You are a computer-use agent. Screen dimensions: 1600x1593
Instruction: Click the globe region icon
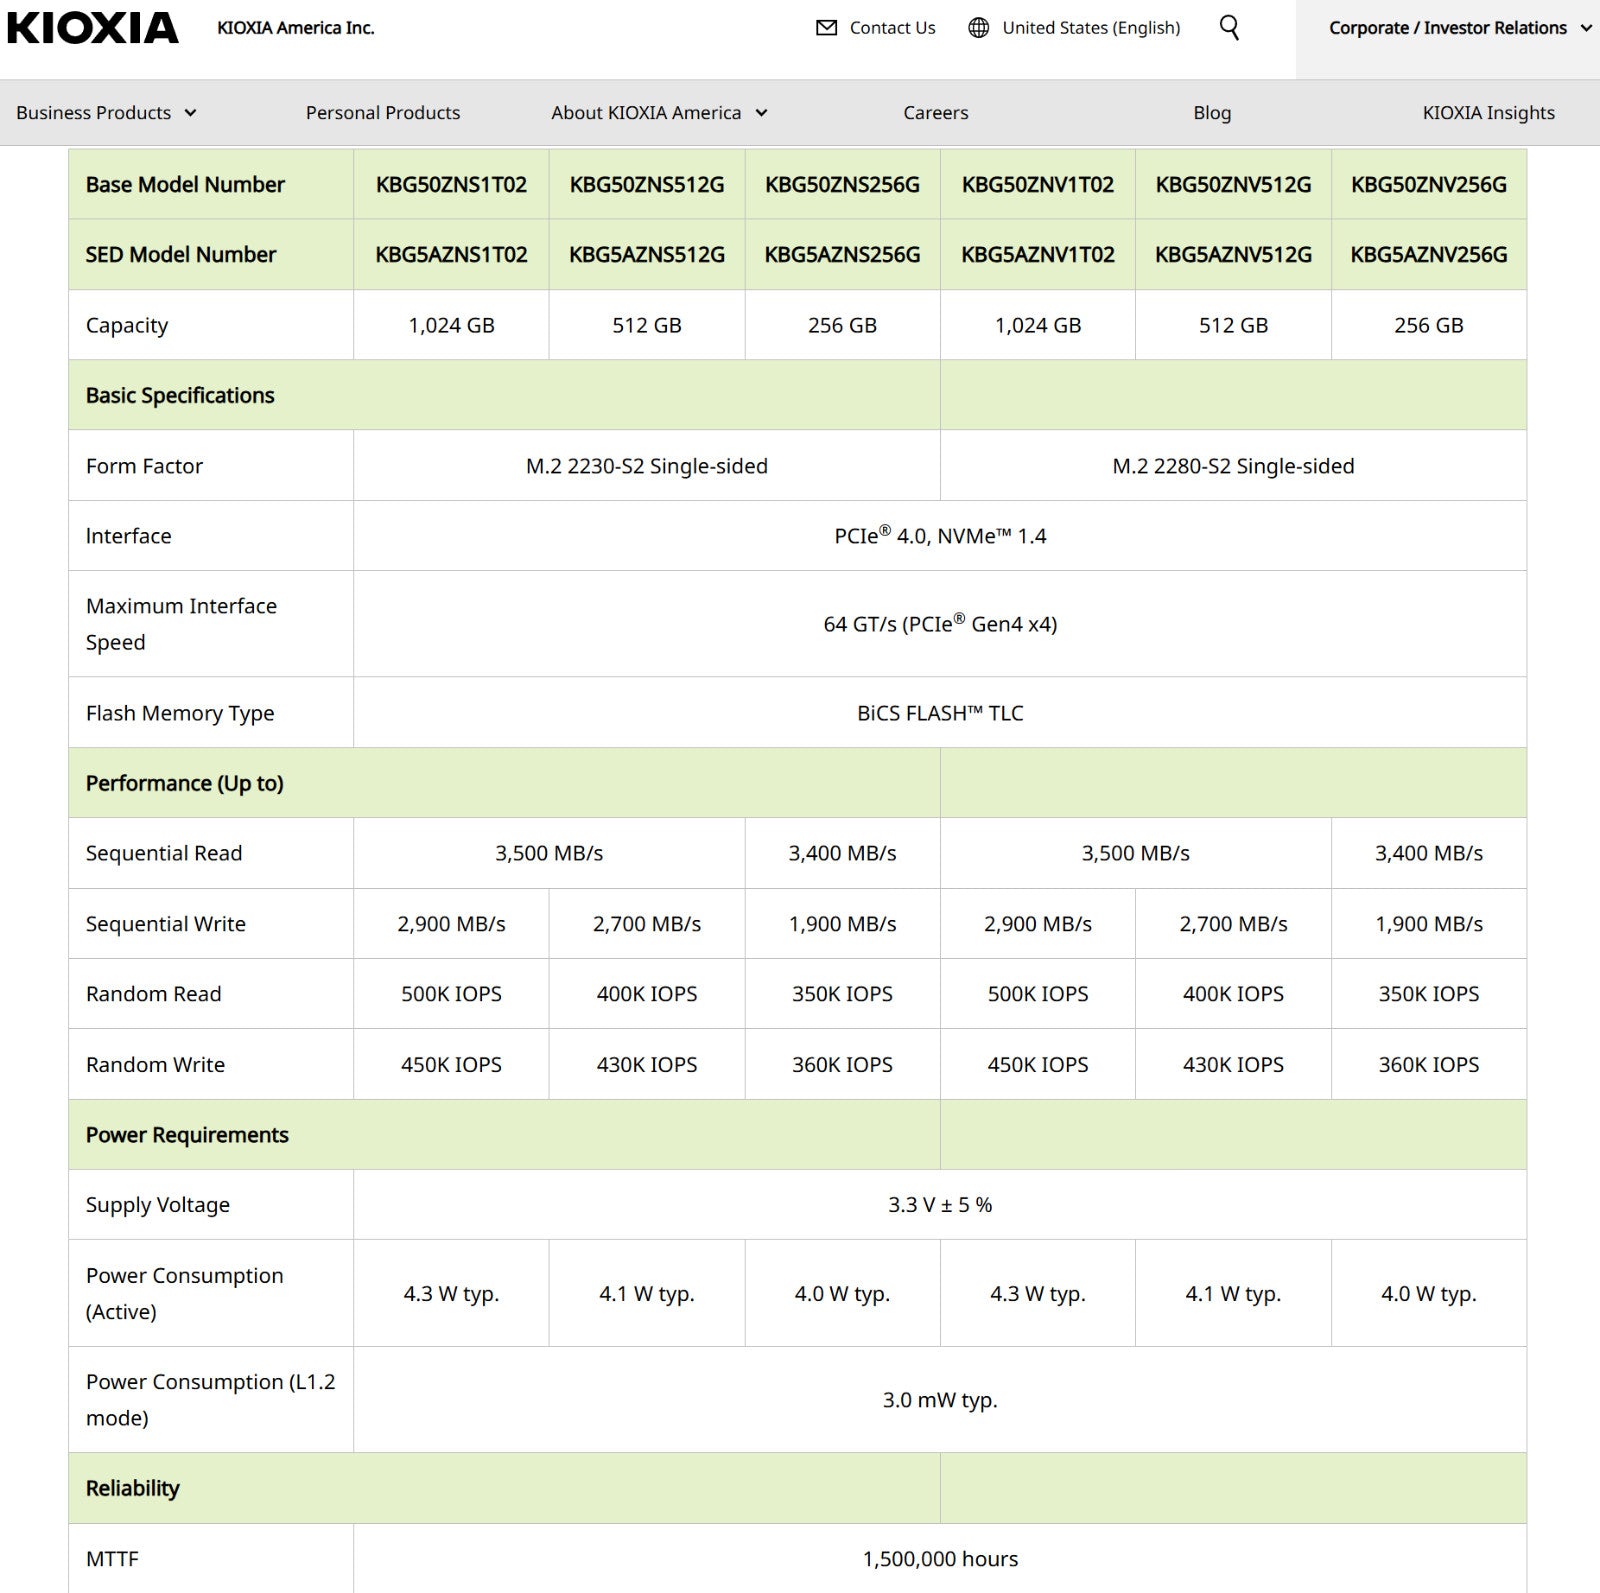(x=975, y=28)
